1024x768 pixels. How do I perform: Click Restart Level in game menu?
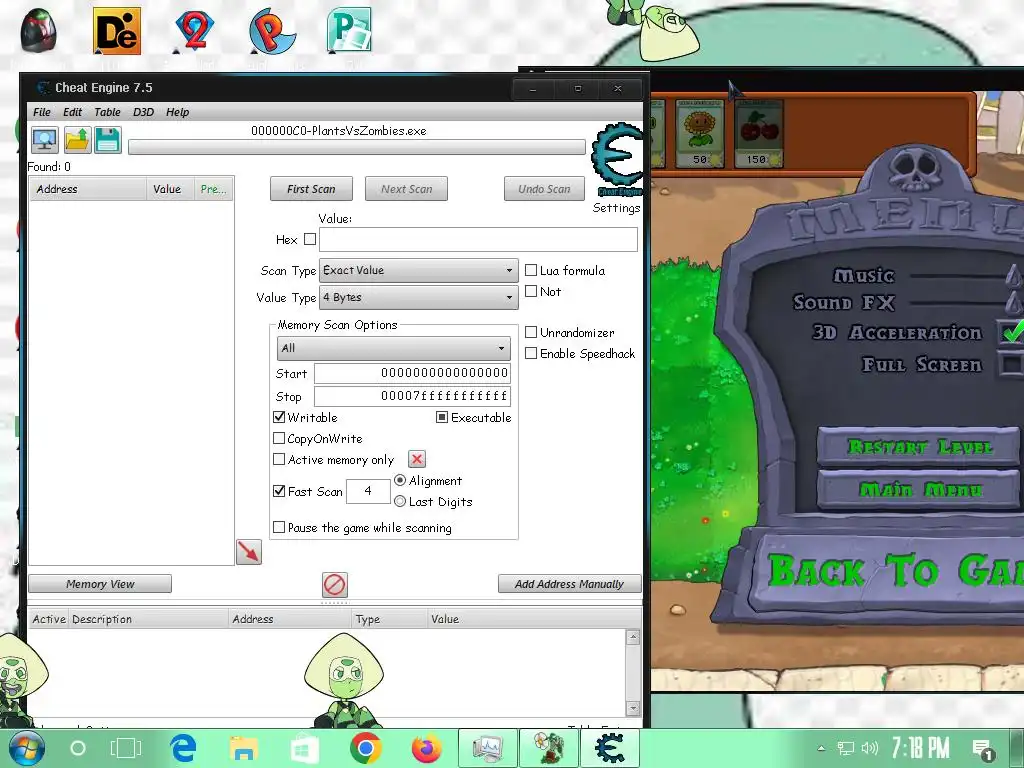(x=919, y=447)
